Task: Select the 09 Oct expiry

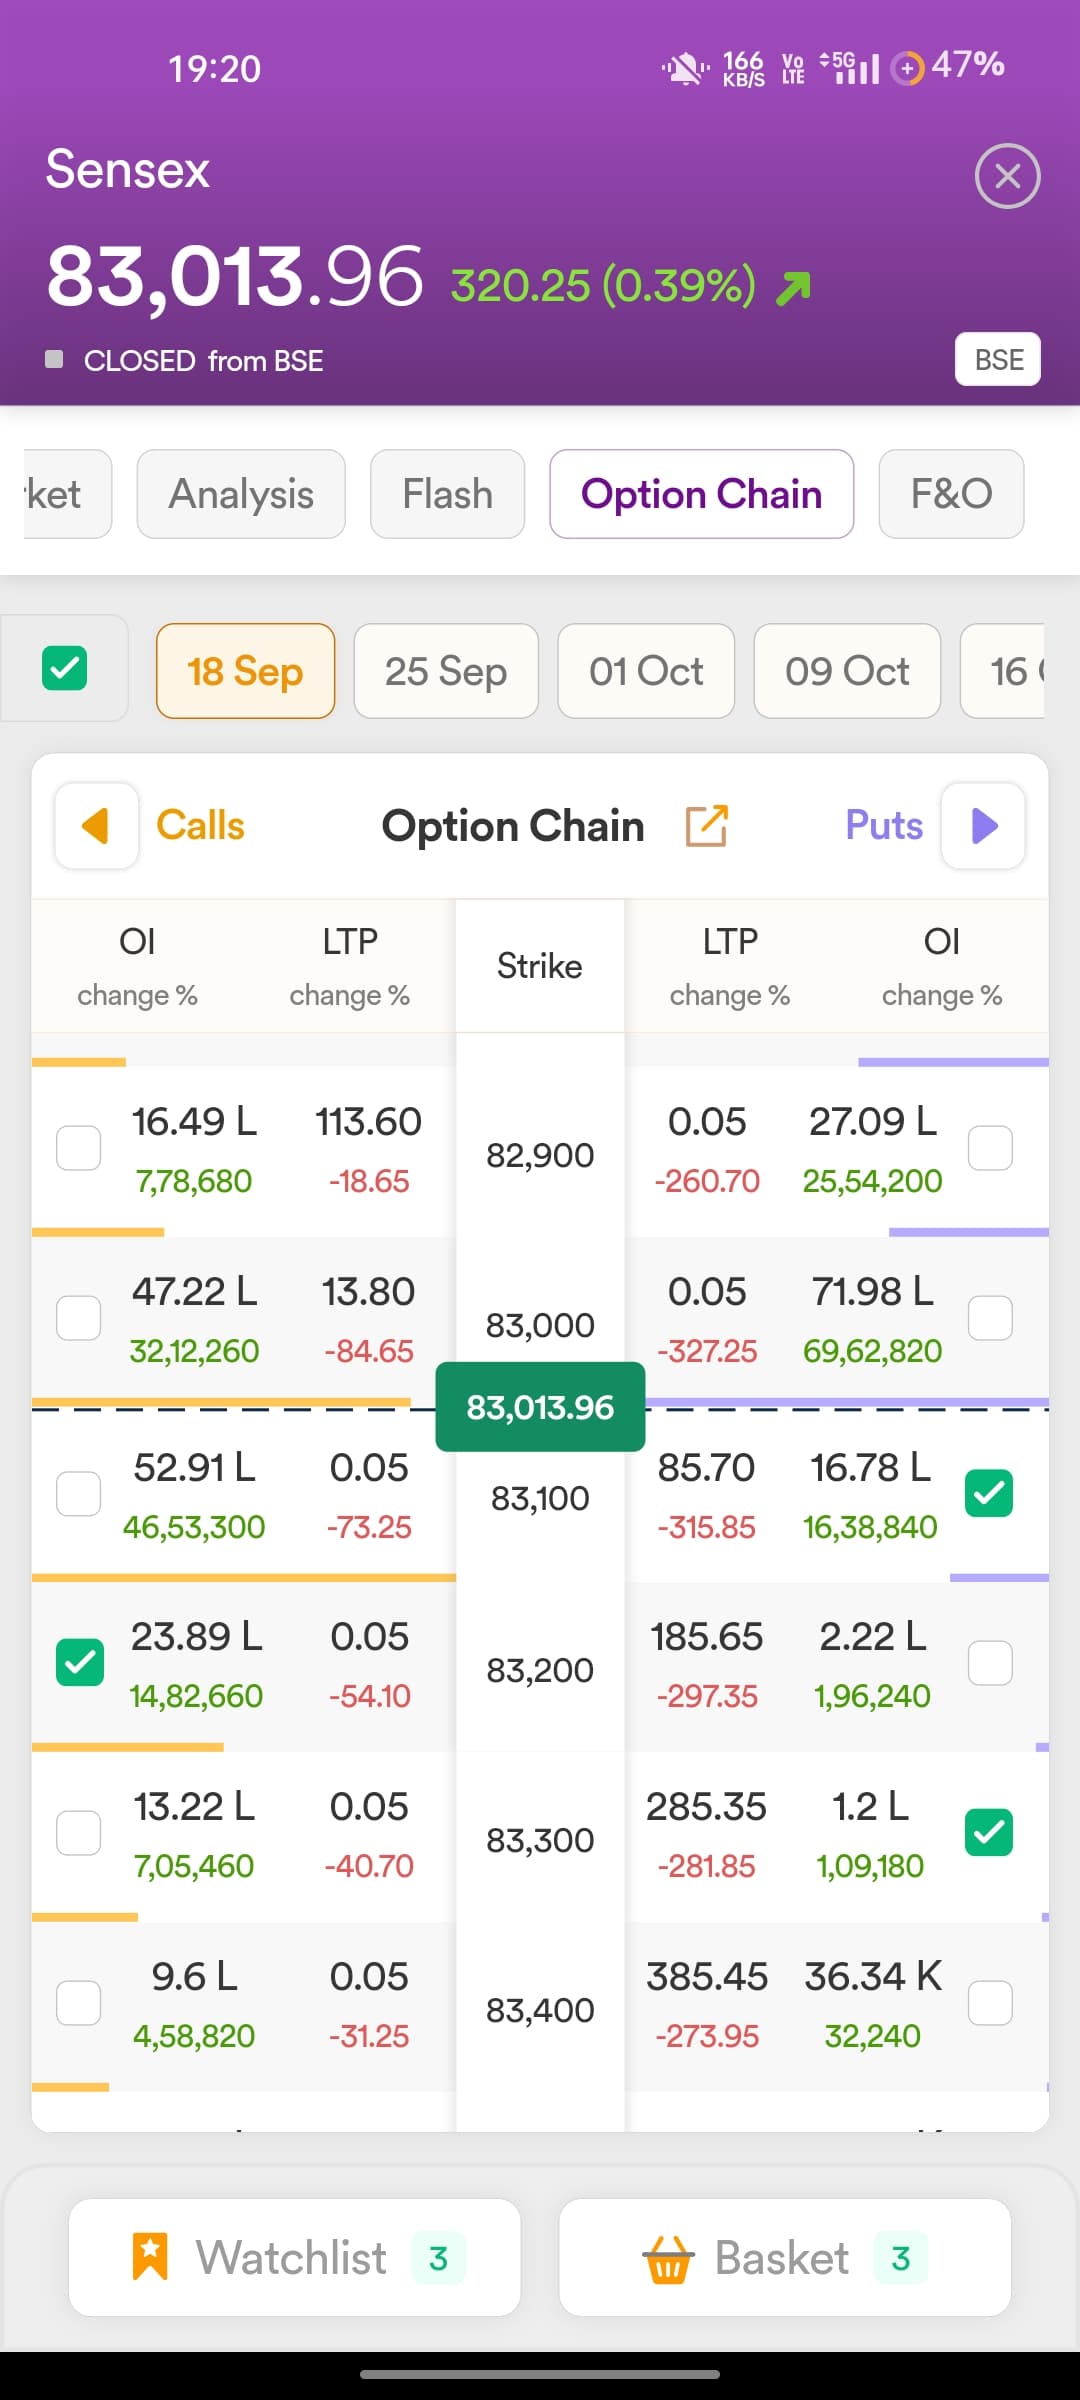Action: pyautogui.click(x=847, y=671)
